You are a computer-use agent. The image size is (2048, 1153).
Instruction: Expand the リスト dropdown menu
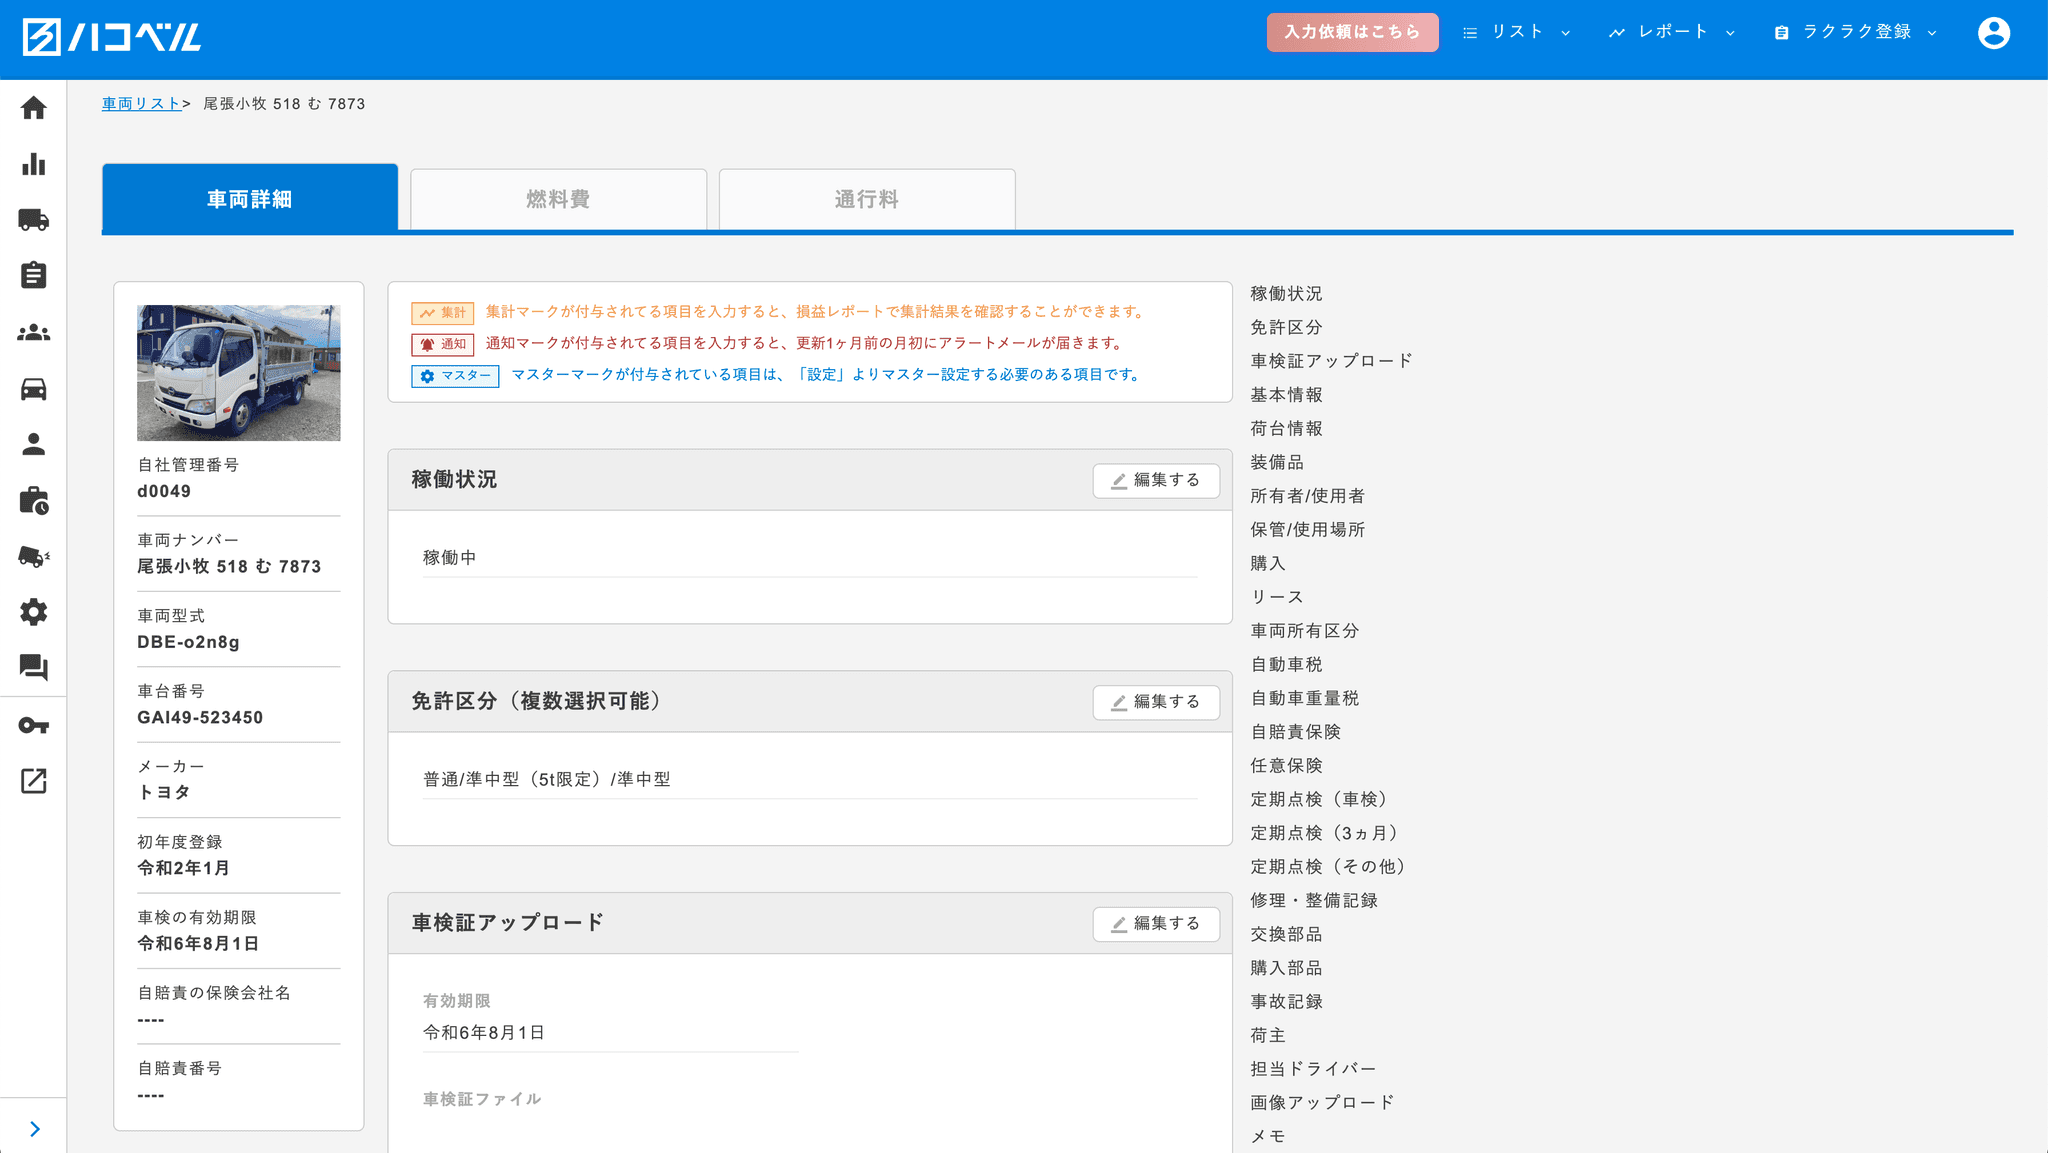click(1516, 32)
